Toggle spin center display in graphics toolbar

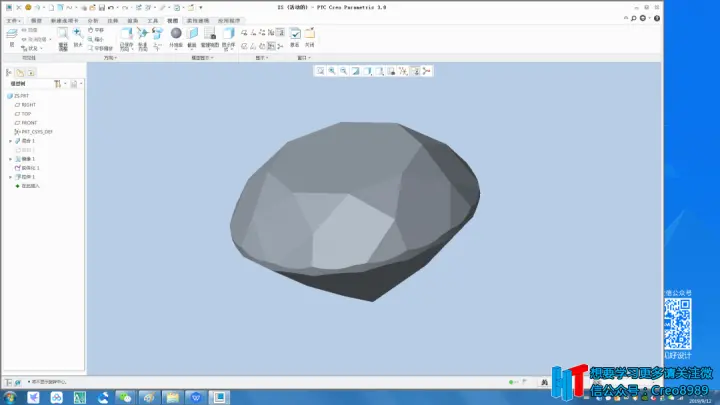[427, 71]
